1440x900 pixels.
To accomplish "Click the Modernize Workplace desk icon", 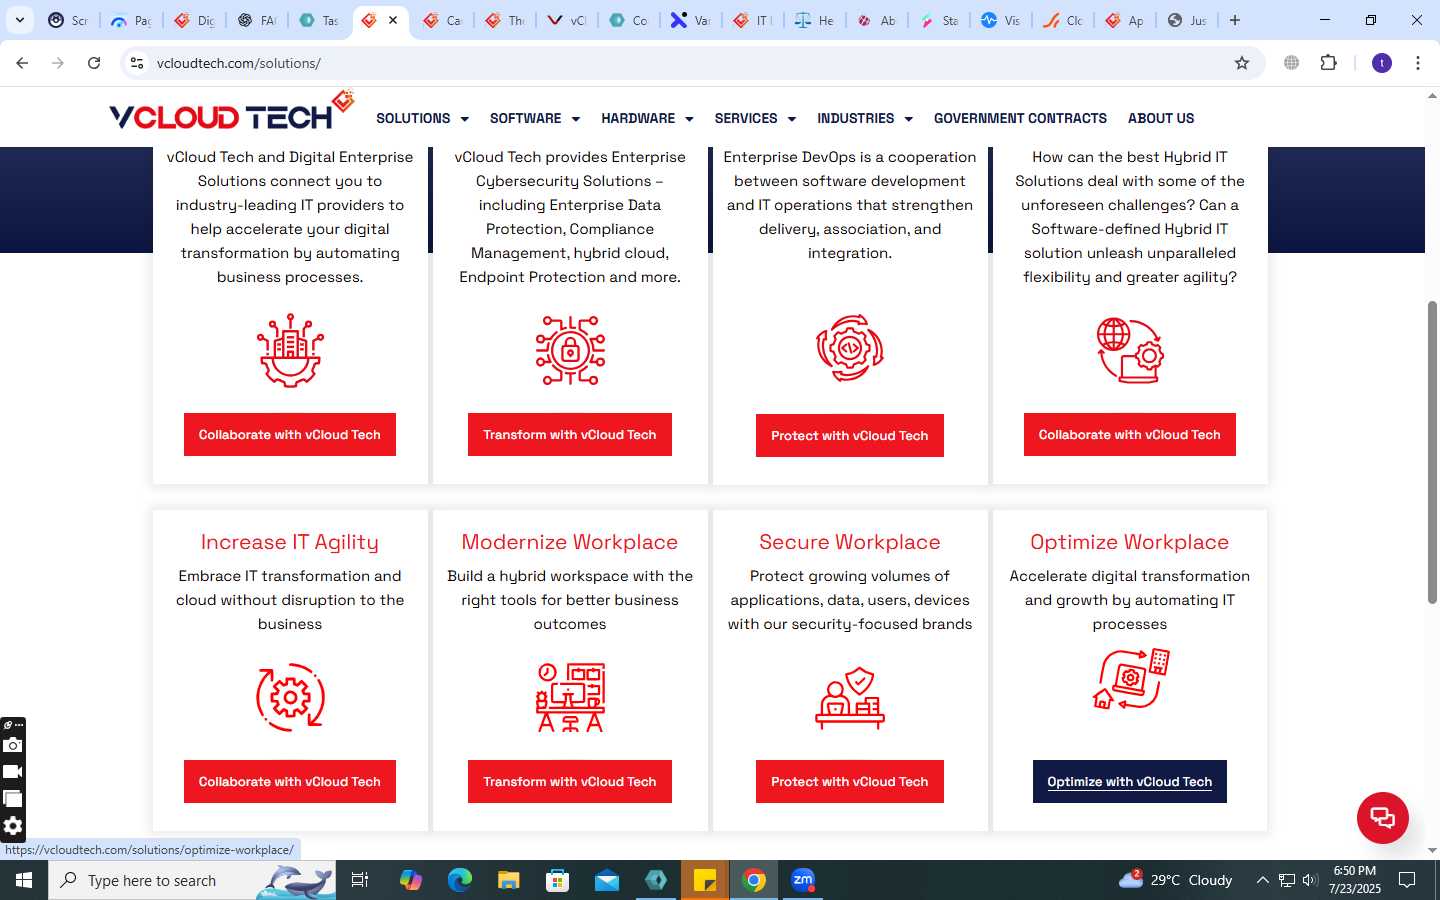I will pos(570,697).
